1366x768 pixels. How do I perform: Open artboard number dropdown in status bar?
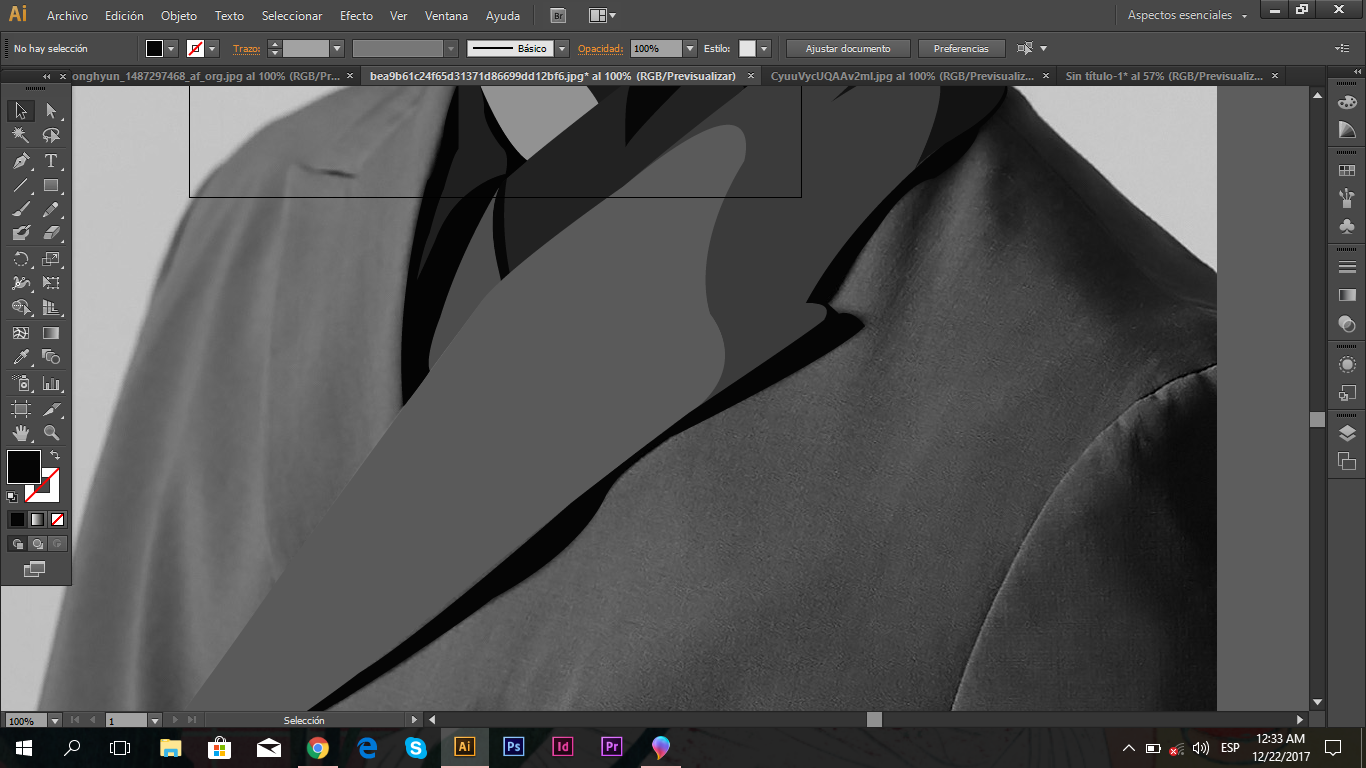tap(154, 720)
